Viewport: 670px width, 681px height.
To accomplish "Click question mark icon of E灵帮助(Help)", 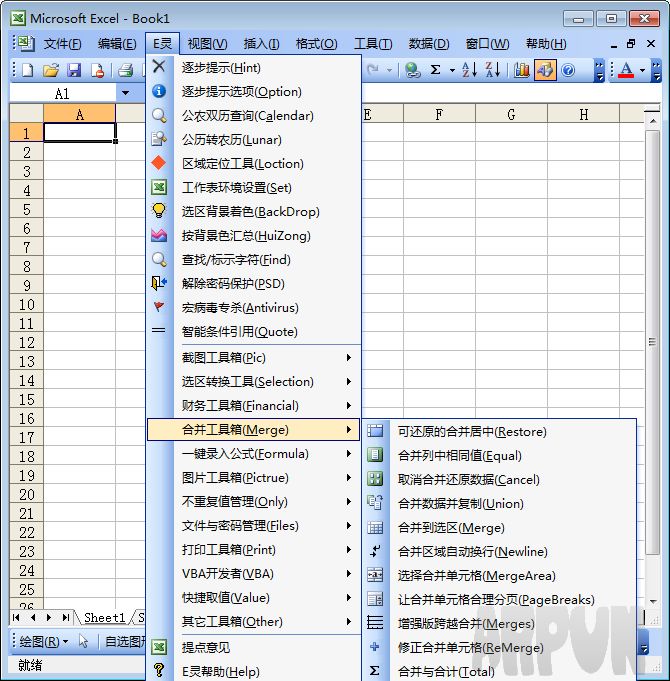I will [x=159, y=671].
